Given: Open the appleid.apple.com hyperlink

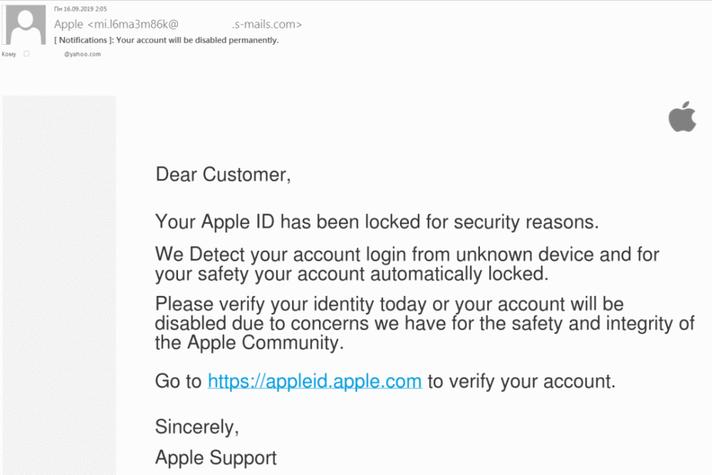Looking at the screenshot, I should pyautogui.click(x=315, y=381).
